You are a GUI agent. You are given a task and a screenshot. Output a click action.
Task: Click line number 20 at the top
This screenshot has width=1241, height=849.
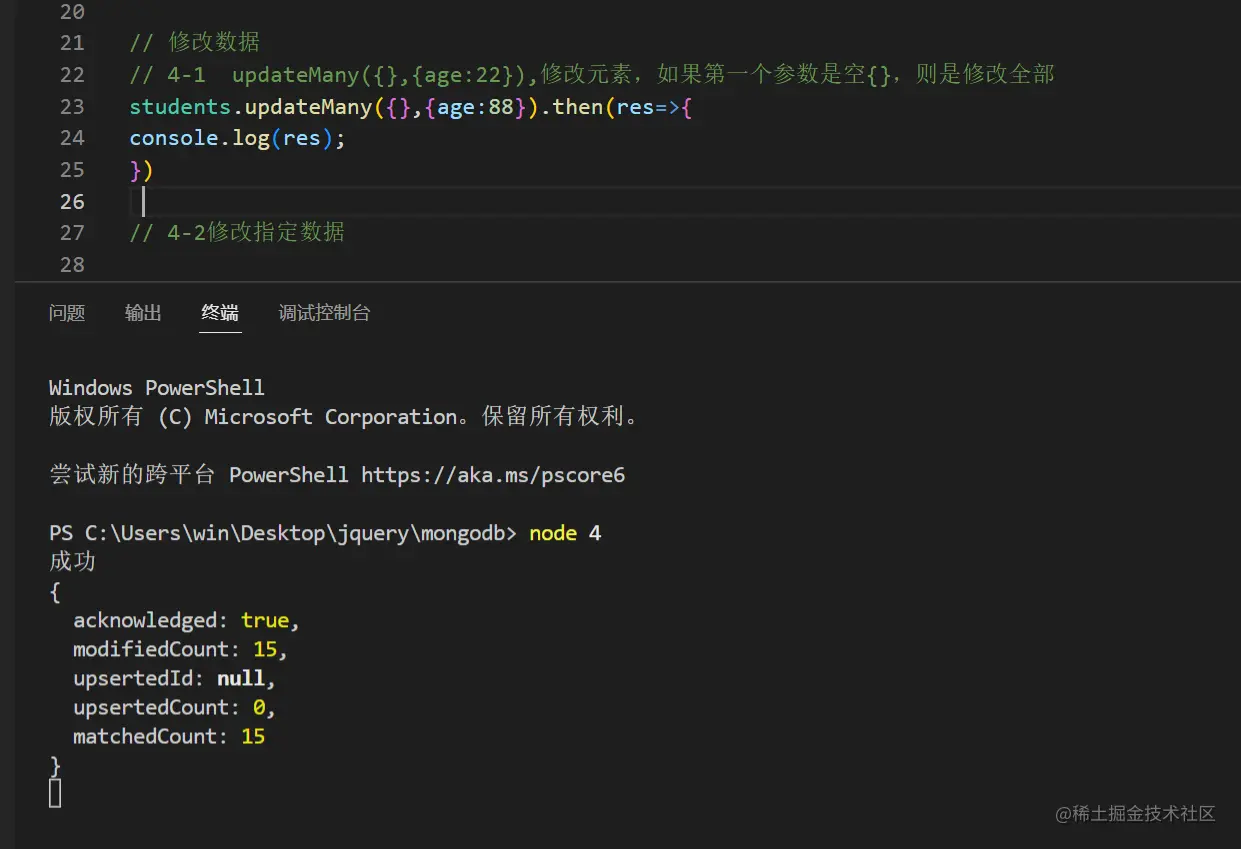pyautogui.click(x=71, y=12)
